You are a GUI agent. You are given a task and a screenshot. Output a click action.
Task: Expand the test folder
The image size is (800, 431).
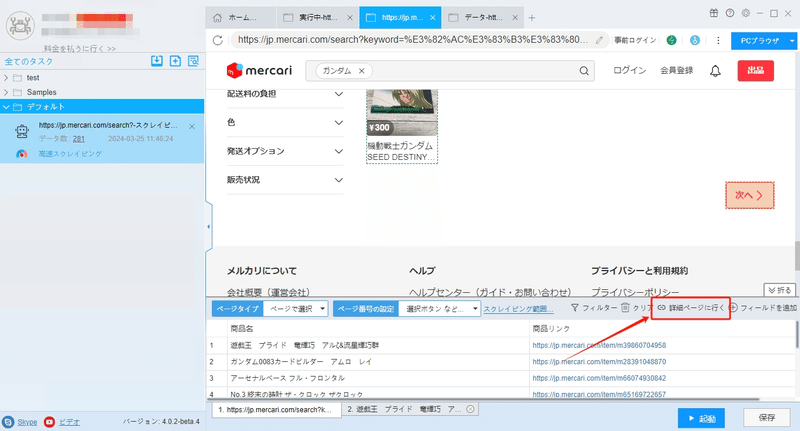point(6,78)
